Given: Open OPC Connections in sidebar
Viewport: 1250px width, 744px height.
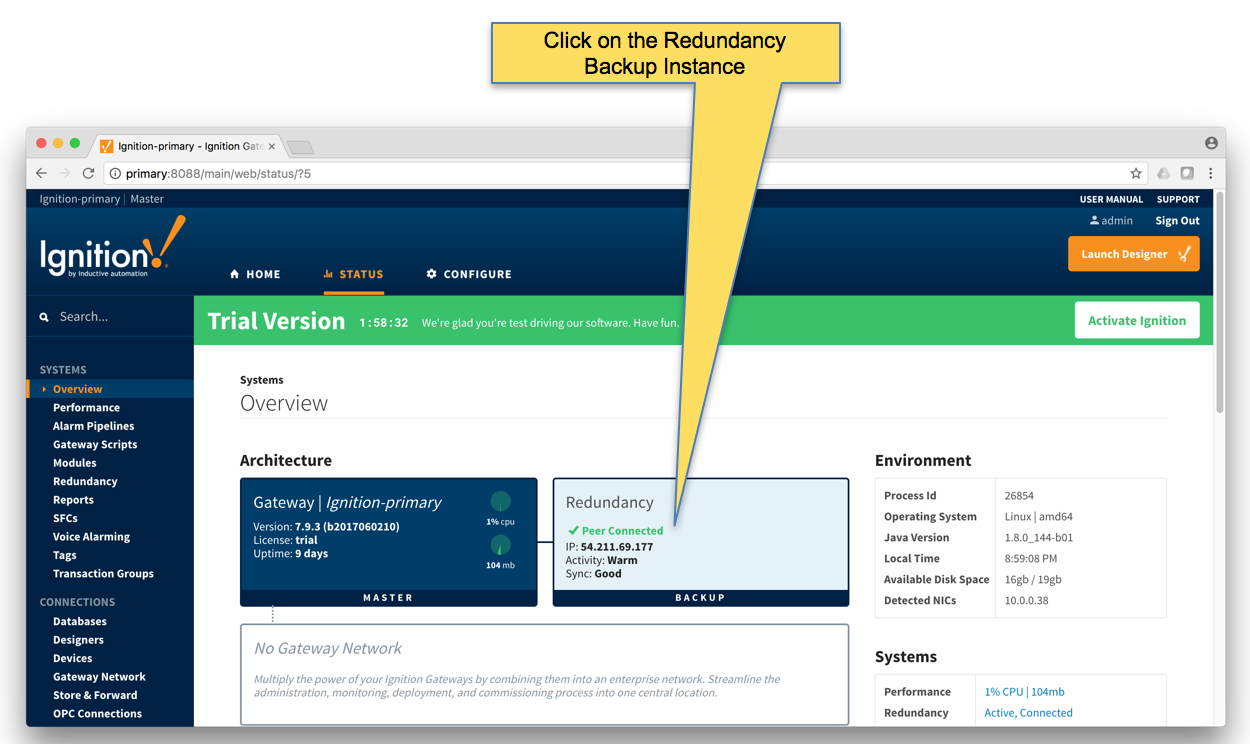Looking at the screenshot, I should click(x=97, y=714).
